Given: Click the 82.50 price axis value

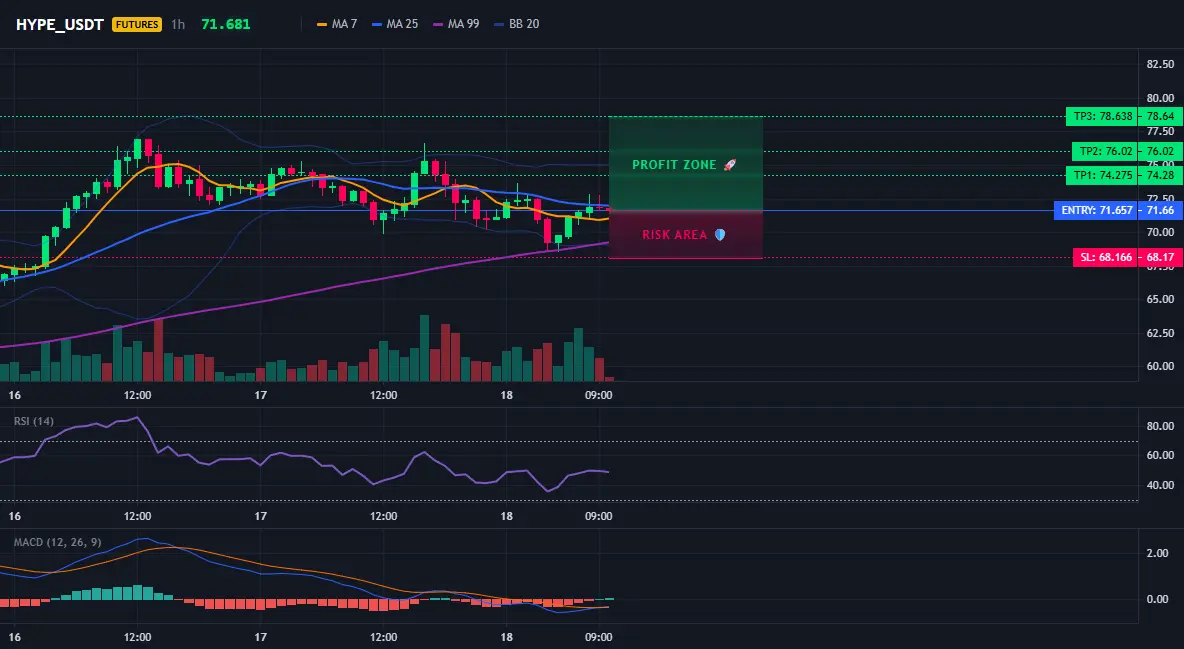Looking at the screenshot, I should coord(1160,64).
